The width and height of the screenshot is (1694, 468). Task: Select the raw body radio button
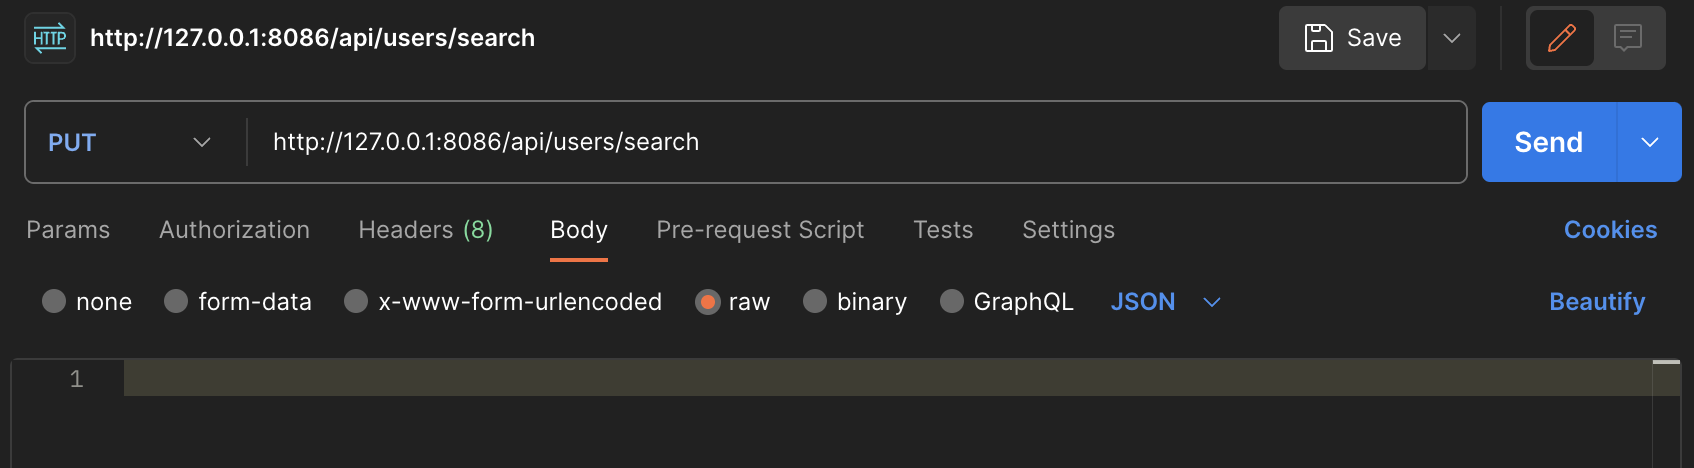click(707, 301)
